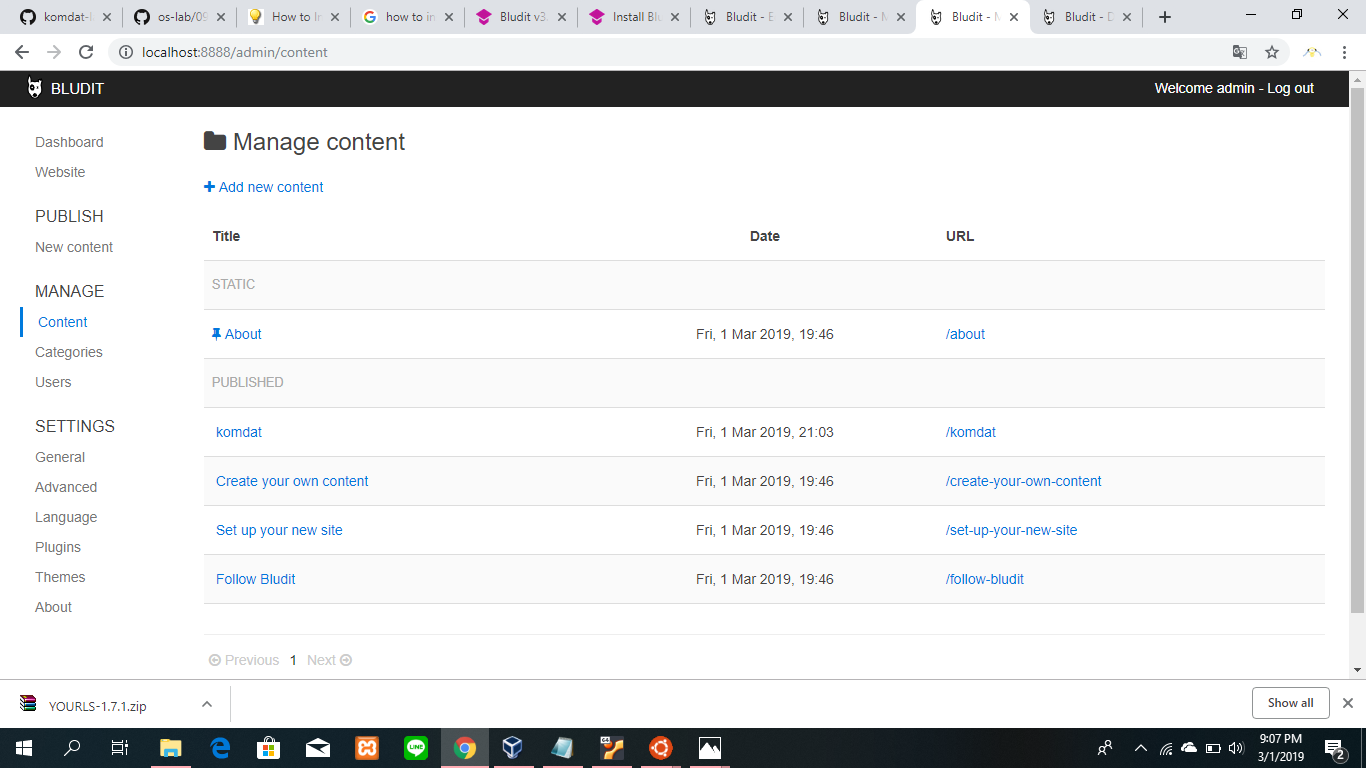Click Previous pagination link
Screen dimensions: 1366x768
point(244,660)
